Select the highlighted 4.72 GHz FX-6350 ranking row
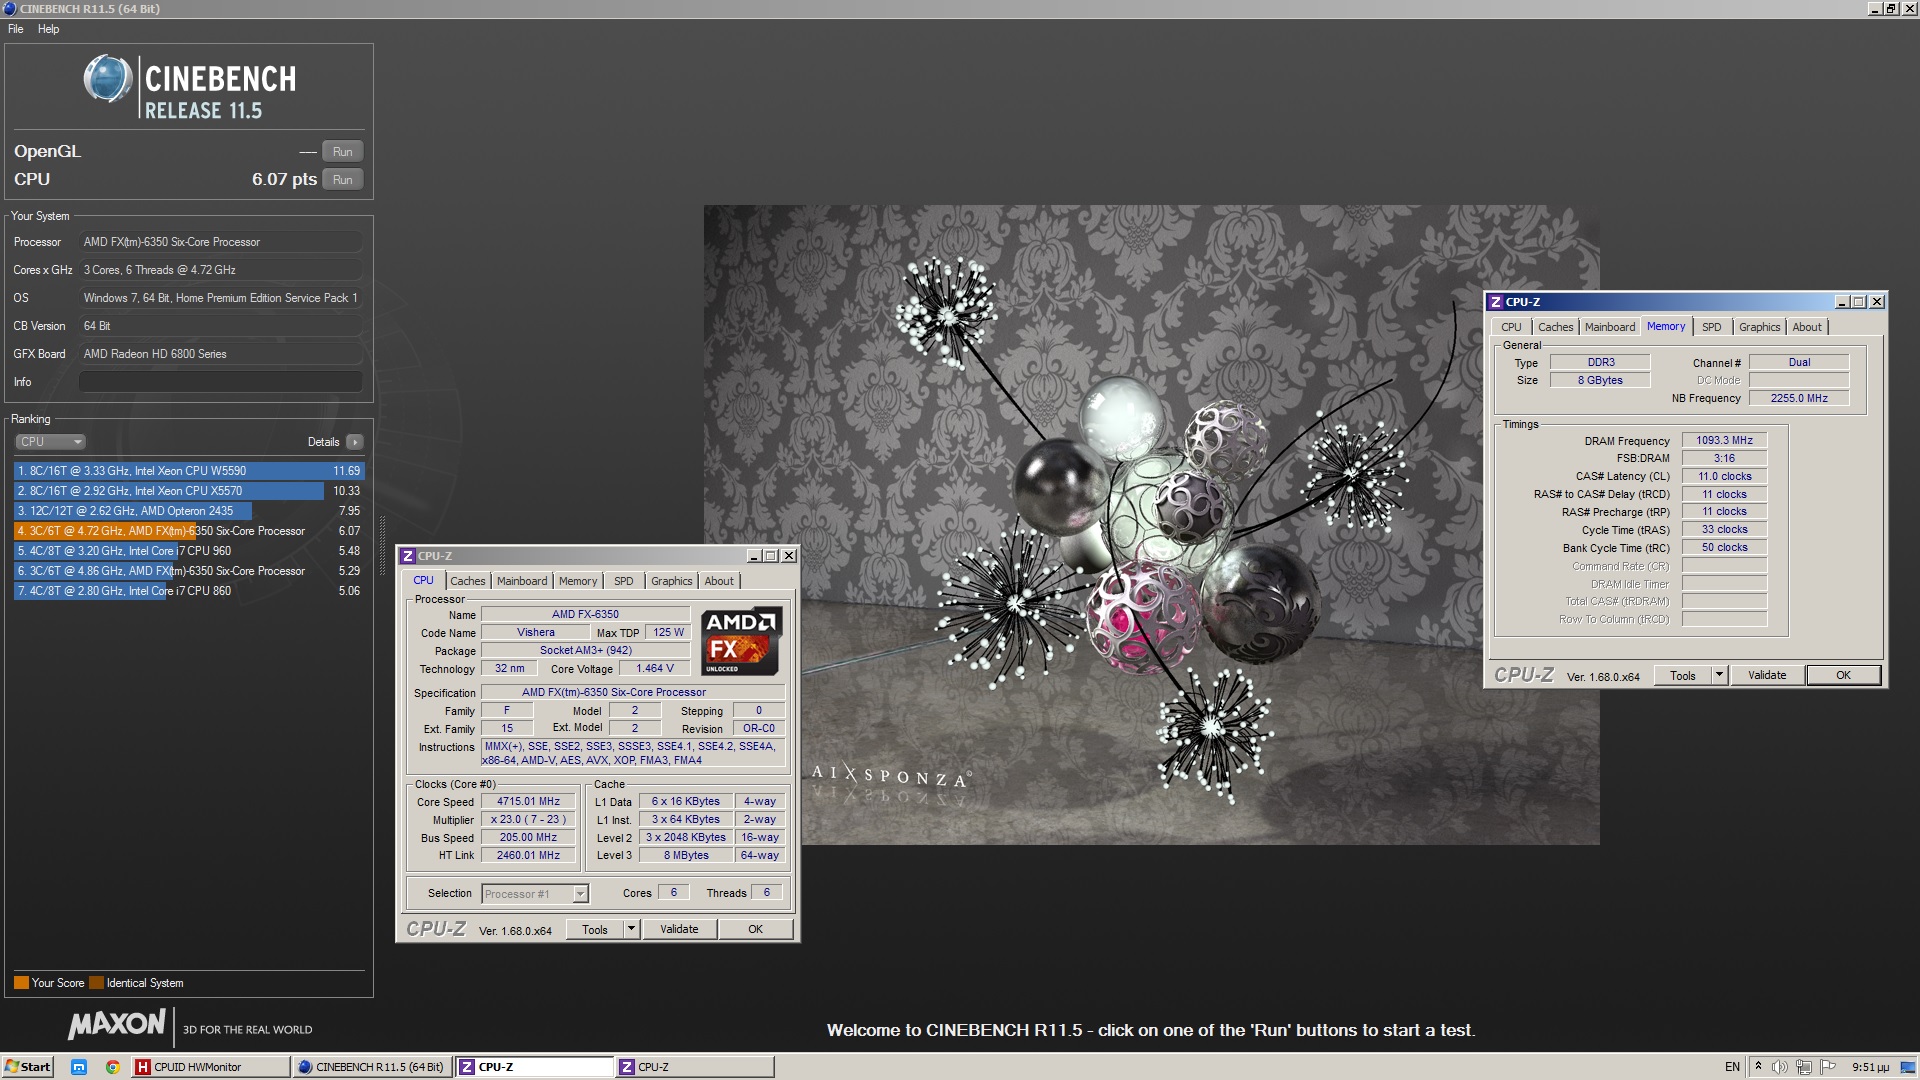Image resolution: width=1920 pixels, height=1080 pixels. (189, 531)
